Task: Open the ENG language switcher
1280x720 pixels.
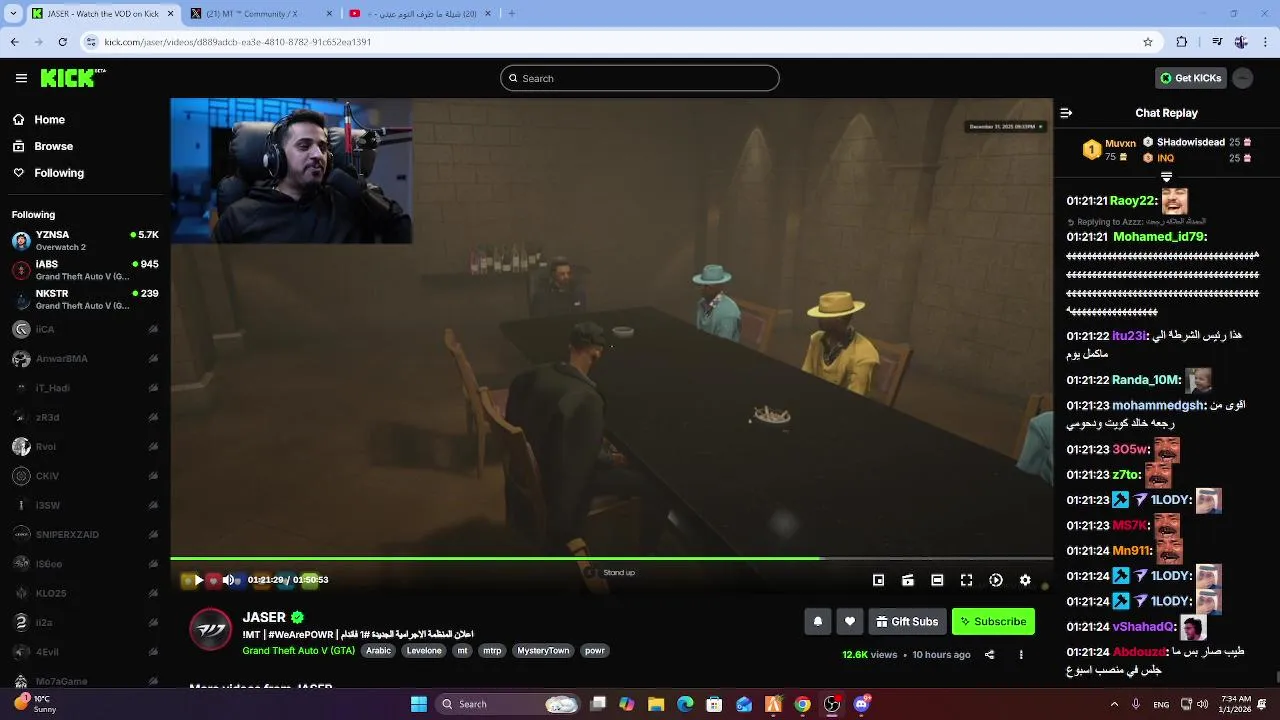Action: (1161, 704)
